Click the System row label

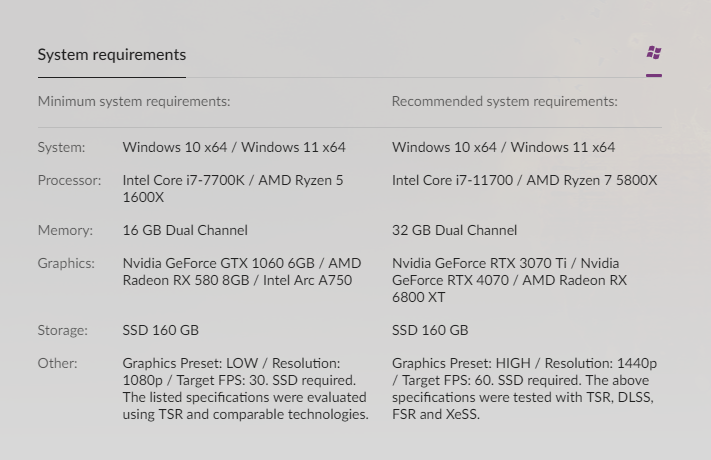click(61, 147)
